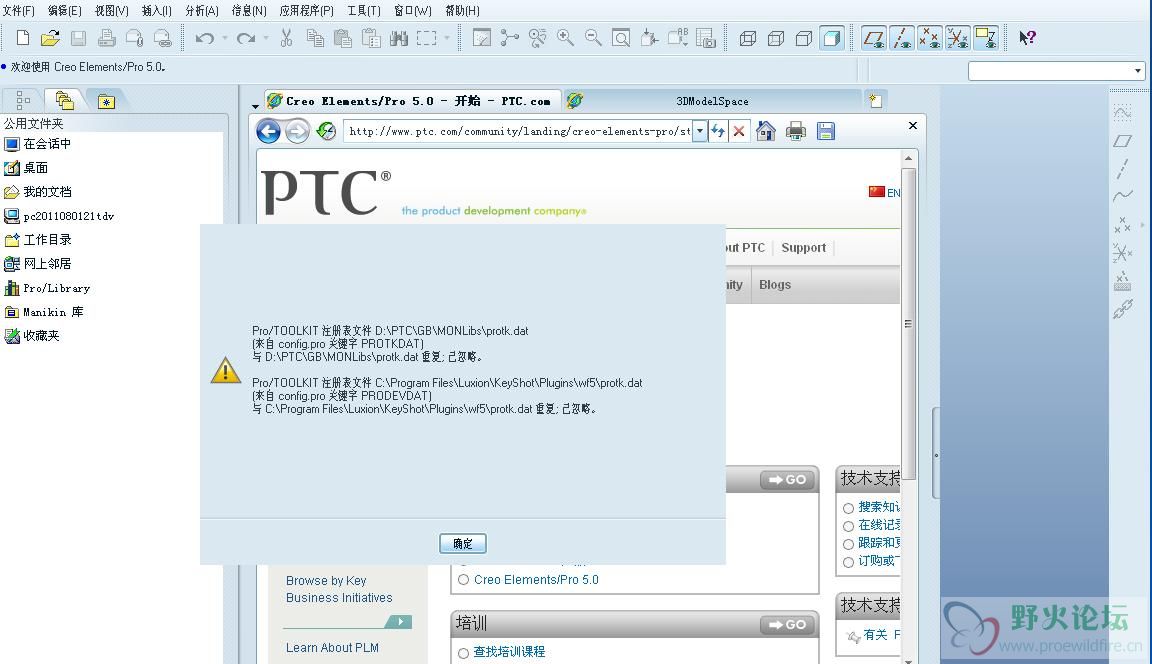The image size is (1152, 664).
Task: Open the Blogs link on PTC page
Action: click(x=774, y=284)
